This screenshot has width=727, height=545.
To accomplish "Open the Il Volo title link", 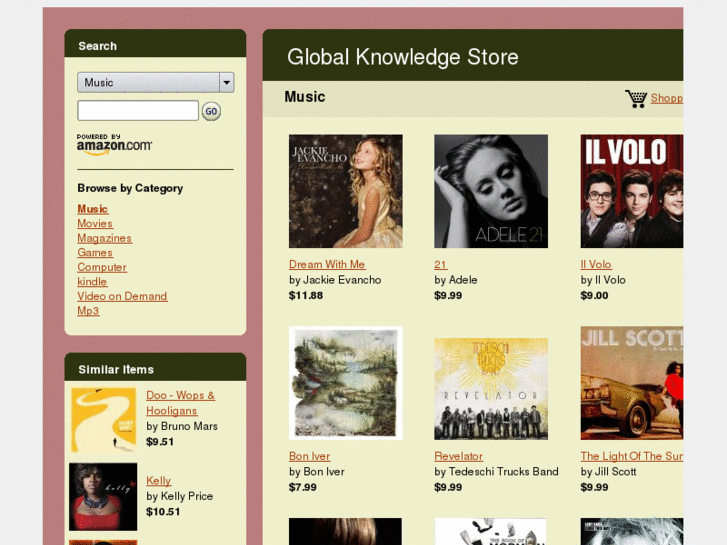I will click(x=596, y=264).
